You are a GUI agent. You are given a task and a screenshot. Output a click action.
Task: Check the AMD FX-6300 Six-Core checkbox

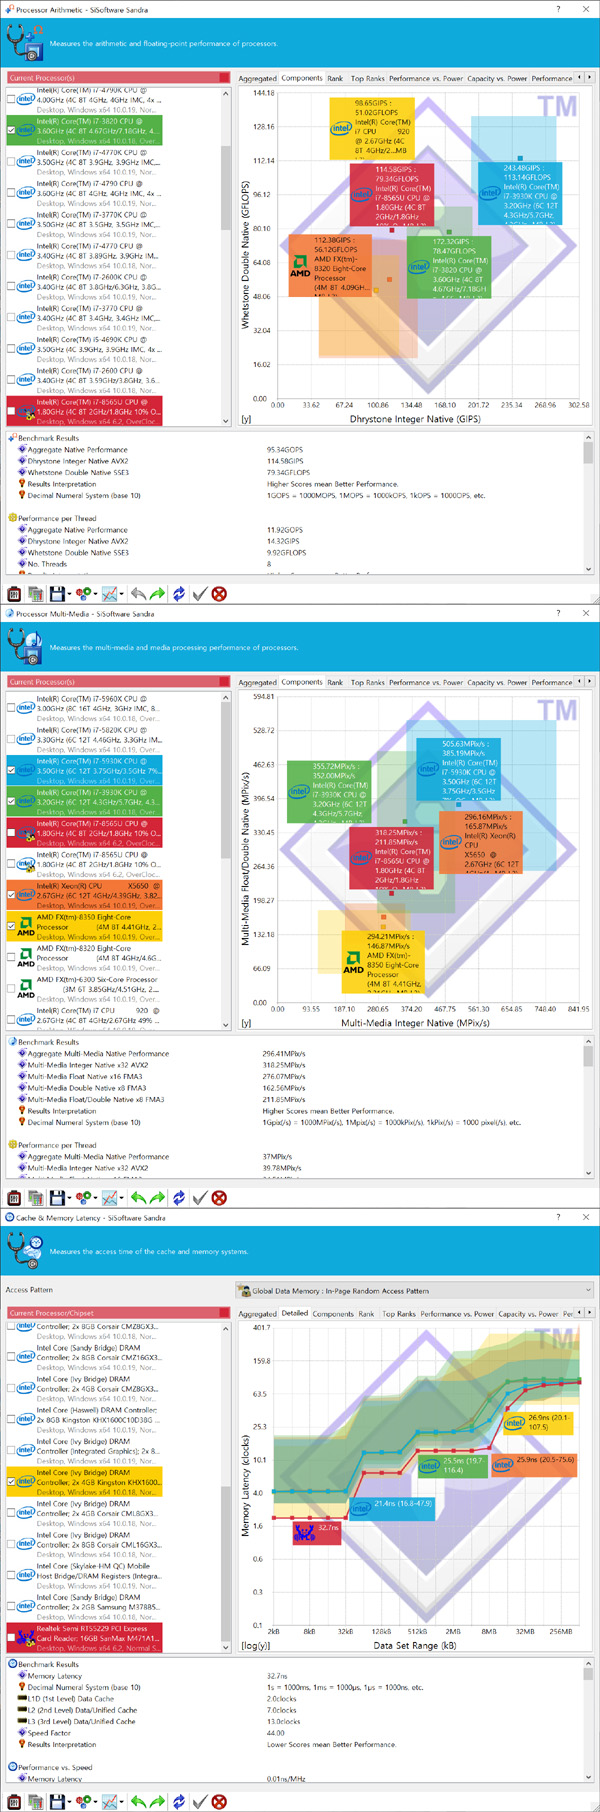pos(11,988)
